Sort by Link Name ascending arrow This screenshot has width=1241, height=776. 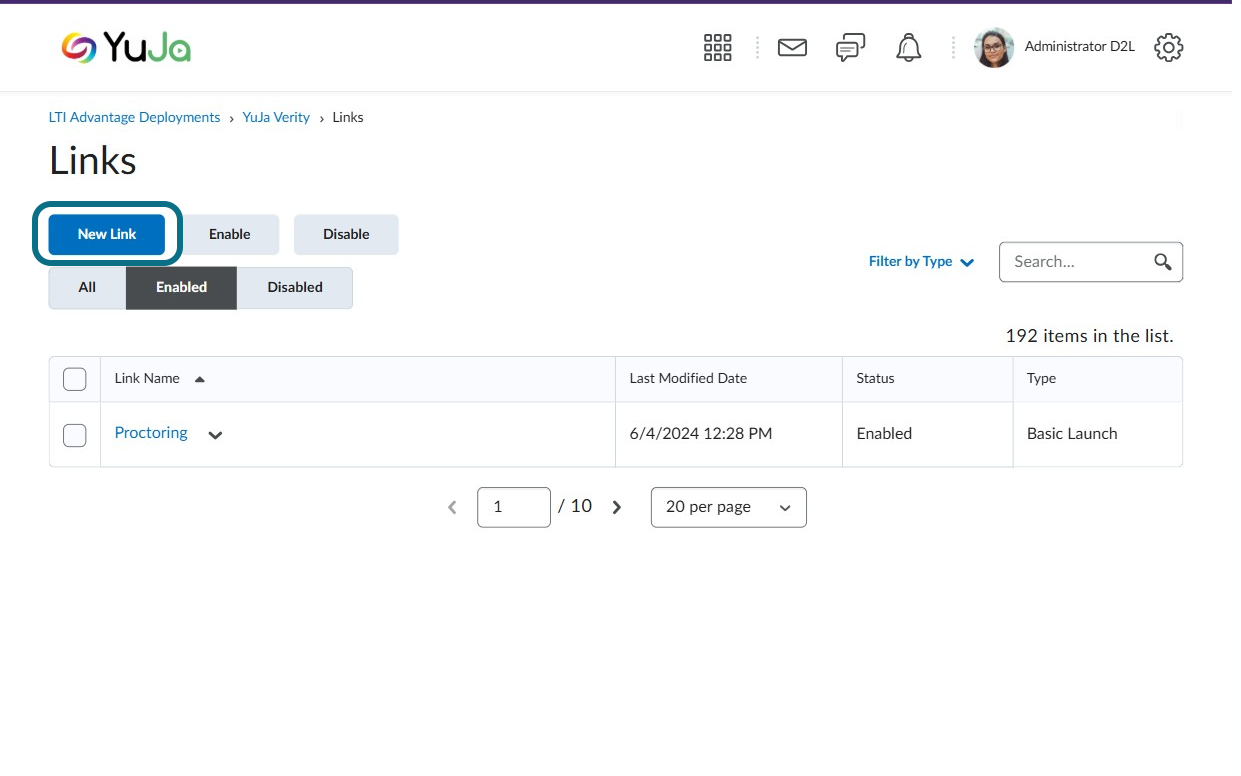[x=199, y=379]
